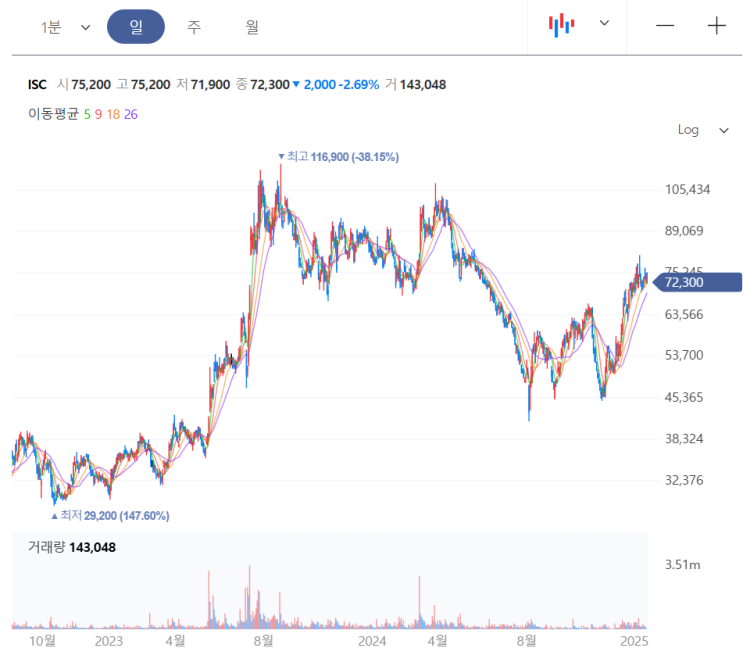The height and width of the screenshot is (666, 743).
Task: Select the 18-day moving average indicator
Action: tap(113, 114)
